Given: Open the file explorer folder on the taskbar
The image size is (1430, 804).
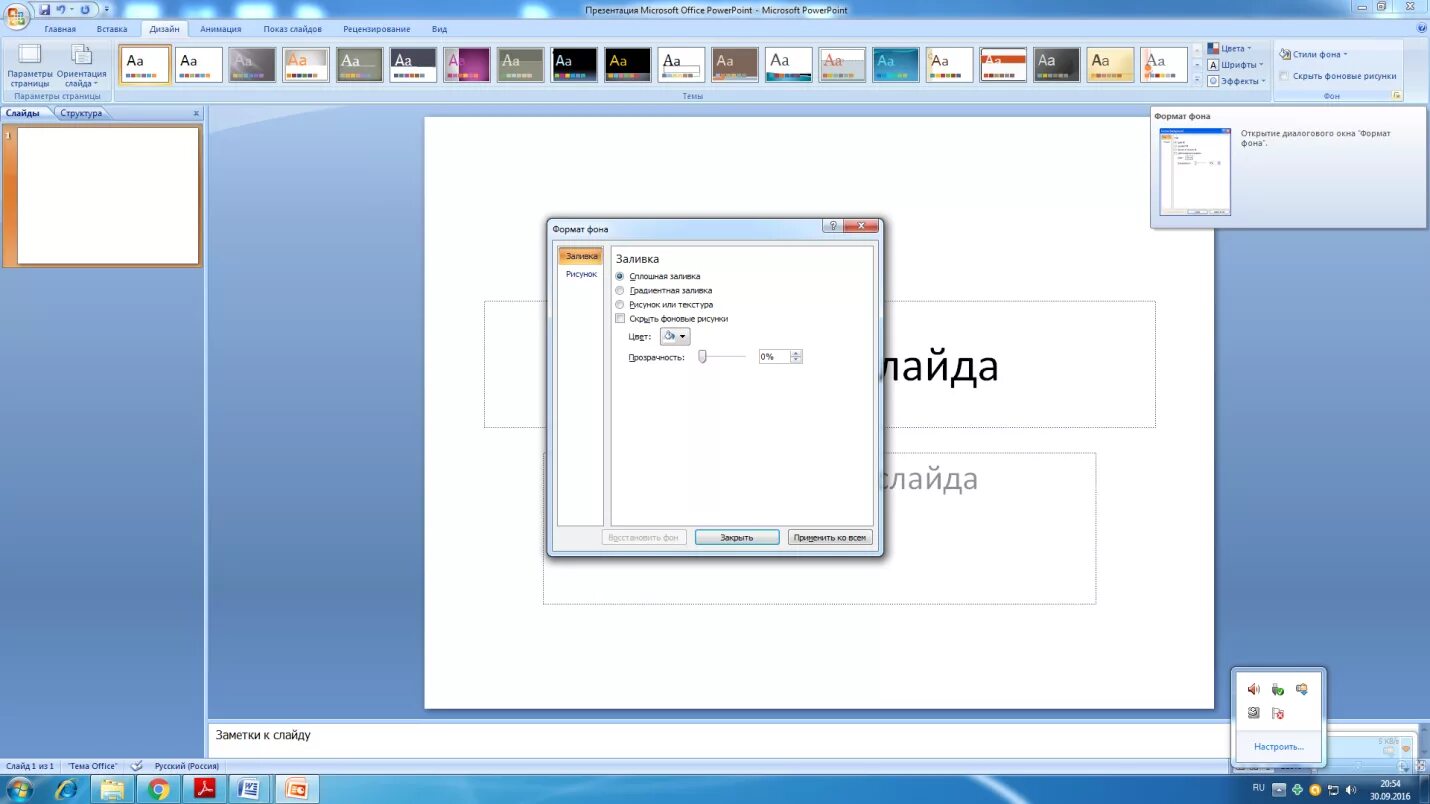Looking at the screenshot, I should [112, 789].
